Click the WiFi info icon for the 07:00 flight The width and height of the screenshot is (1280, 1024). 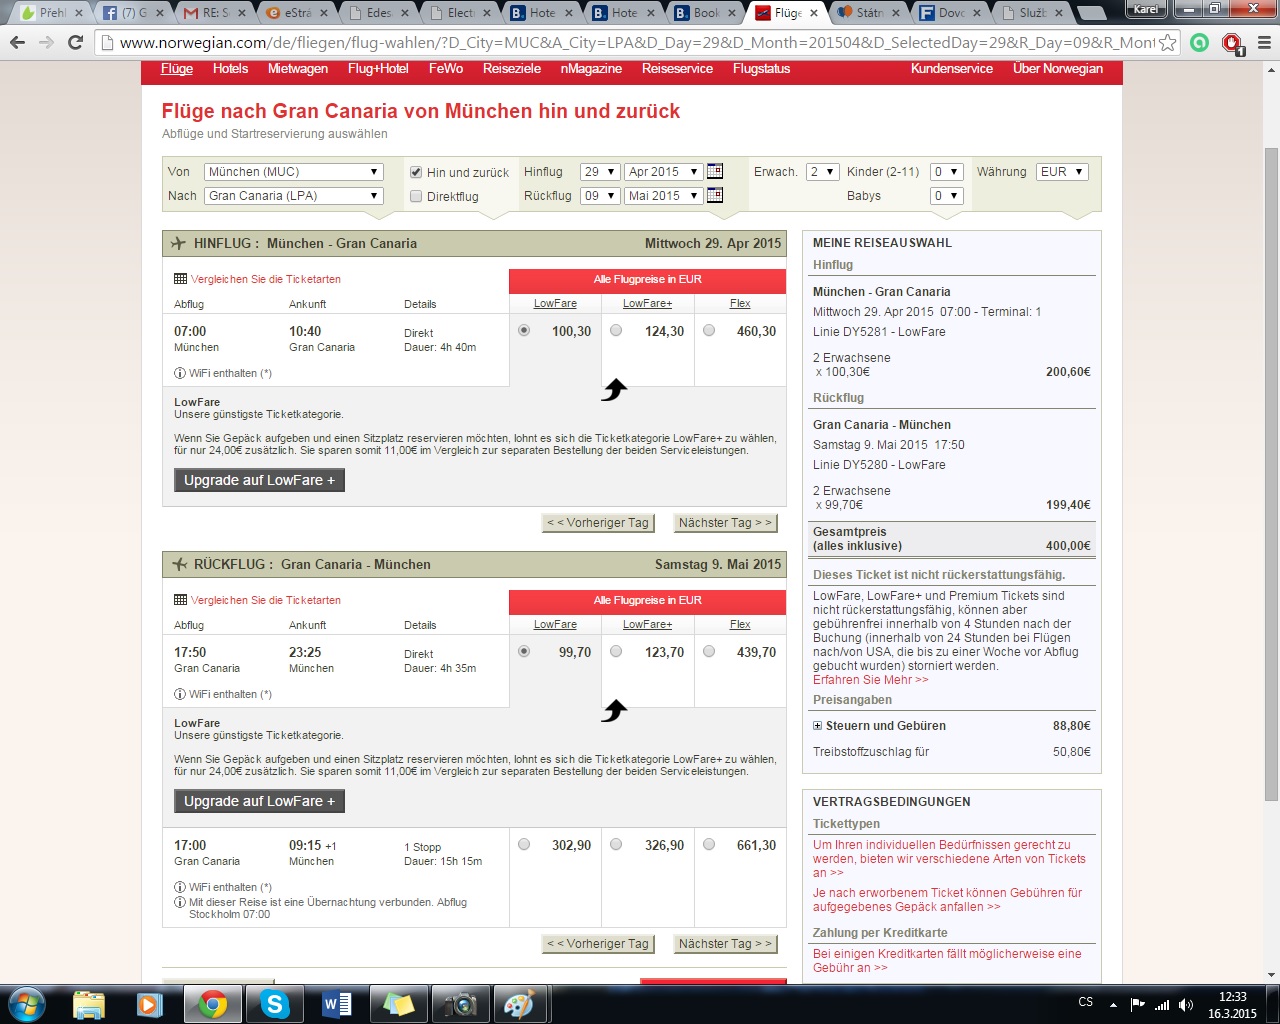[180, 373]
